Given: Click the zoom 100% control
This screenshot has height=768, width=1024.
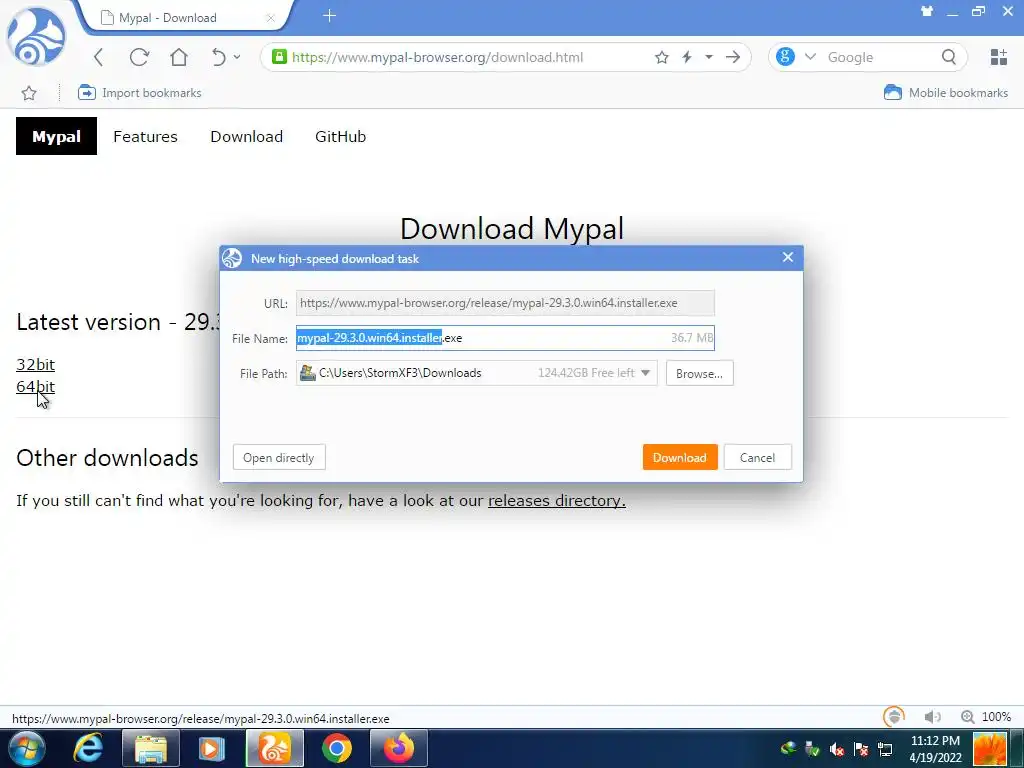Looking at the screenshot, I should click(986, 717).
